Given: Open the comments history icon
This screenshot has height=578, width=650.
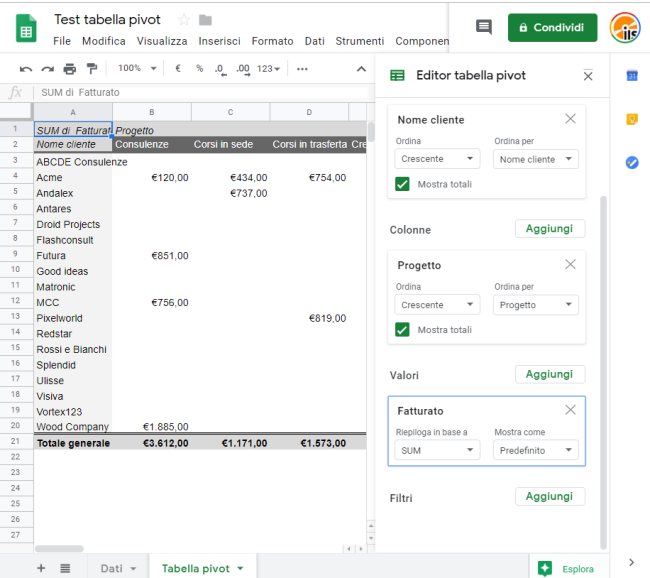Looking at the screenshot, I should (x=483, y=28).
